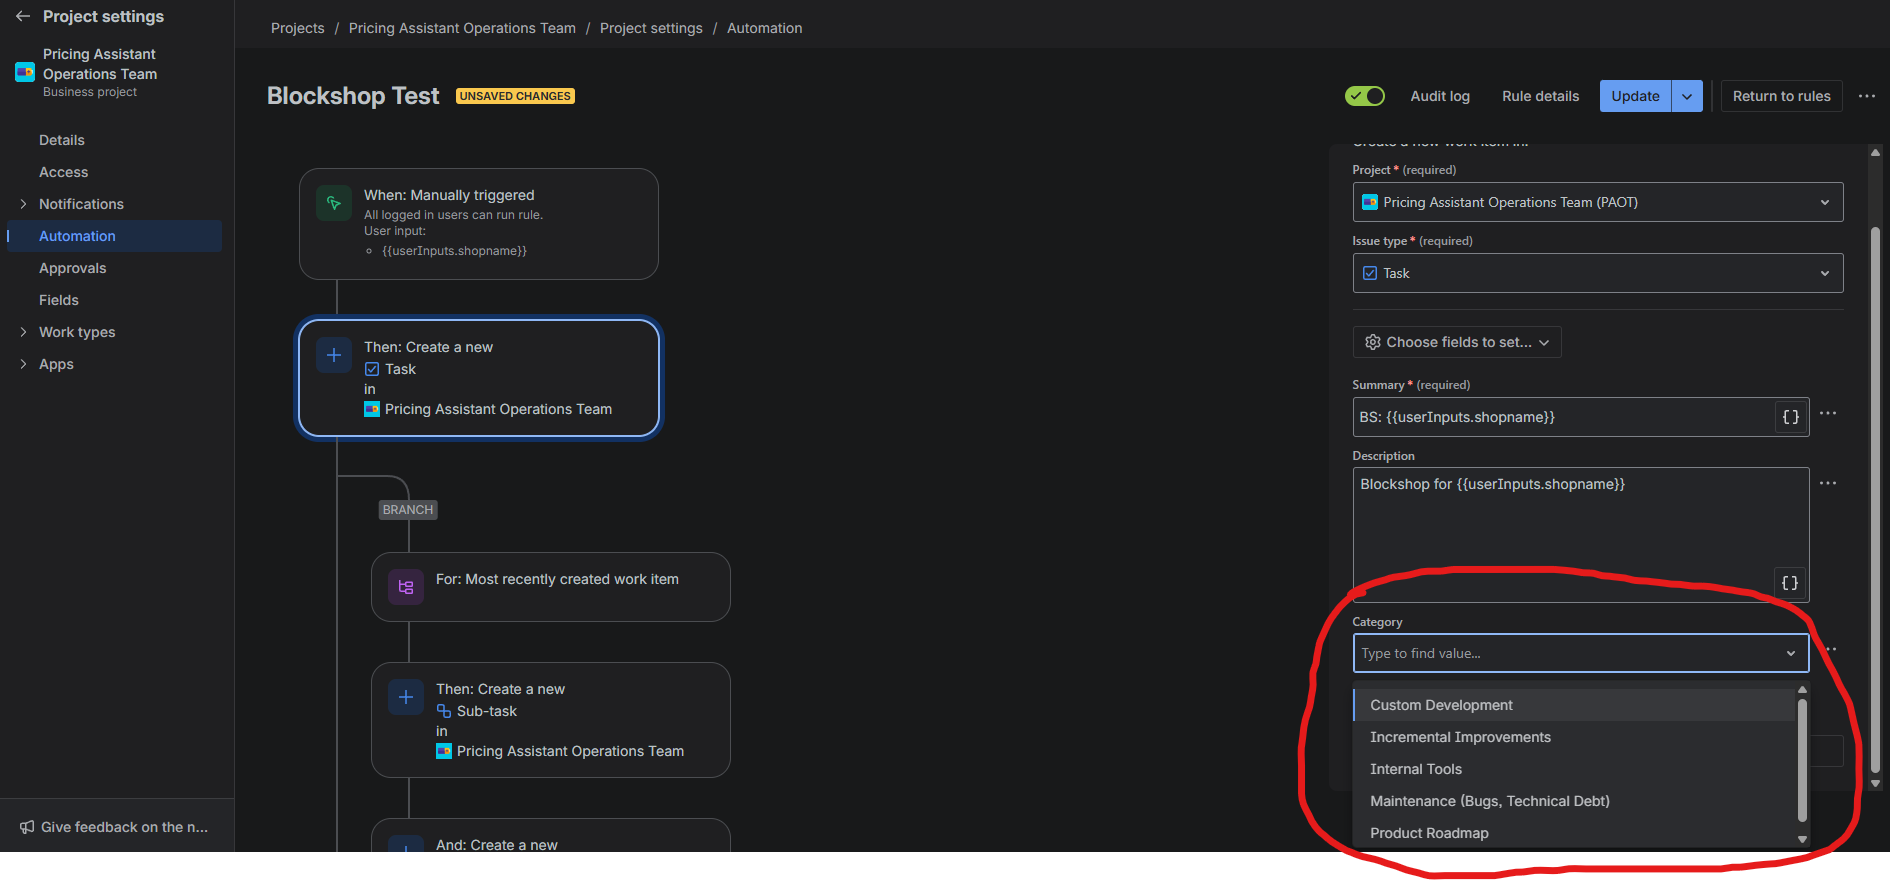1890x881 pixels.
Task: Expand the Work types section
Action: tap(23, 332)
